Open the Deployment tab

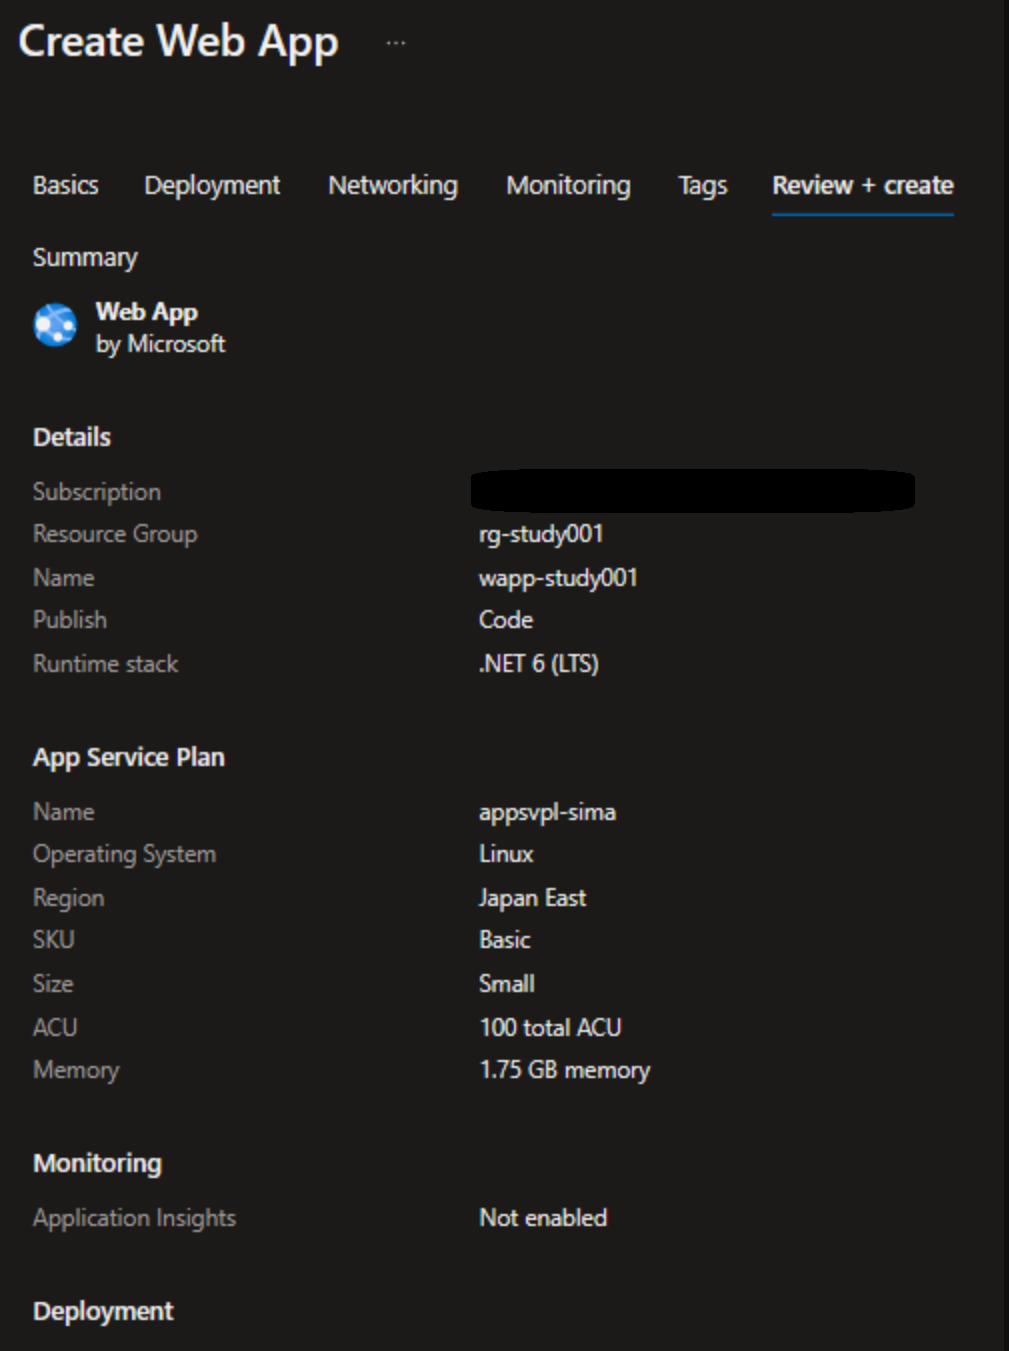click(x=212, y=185)
